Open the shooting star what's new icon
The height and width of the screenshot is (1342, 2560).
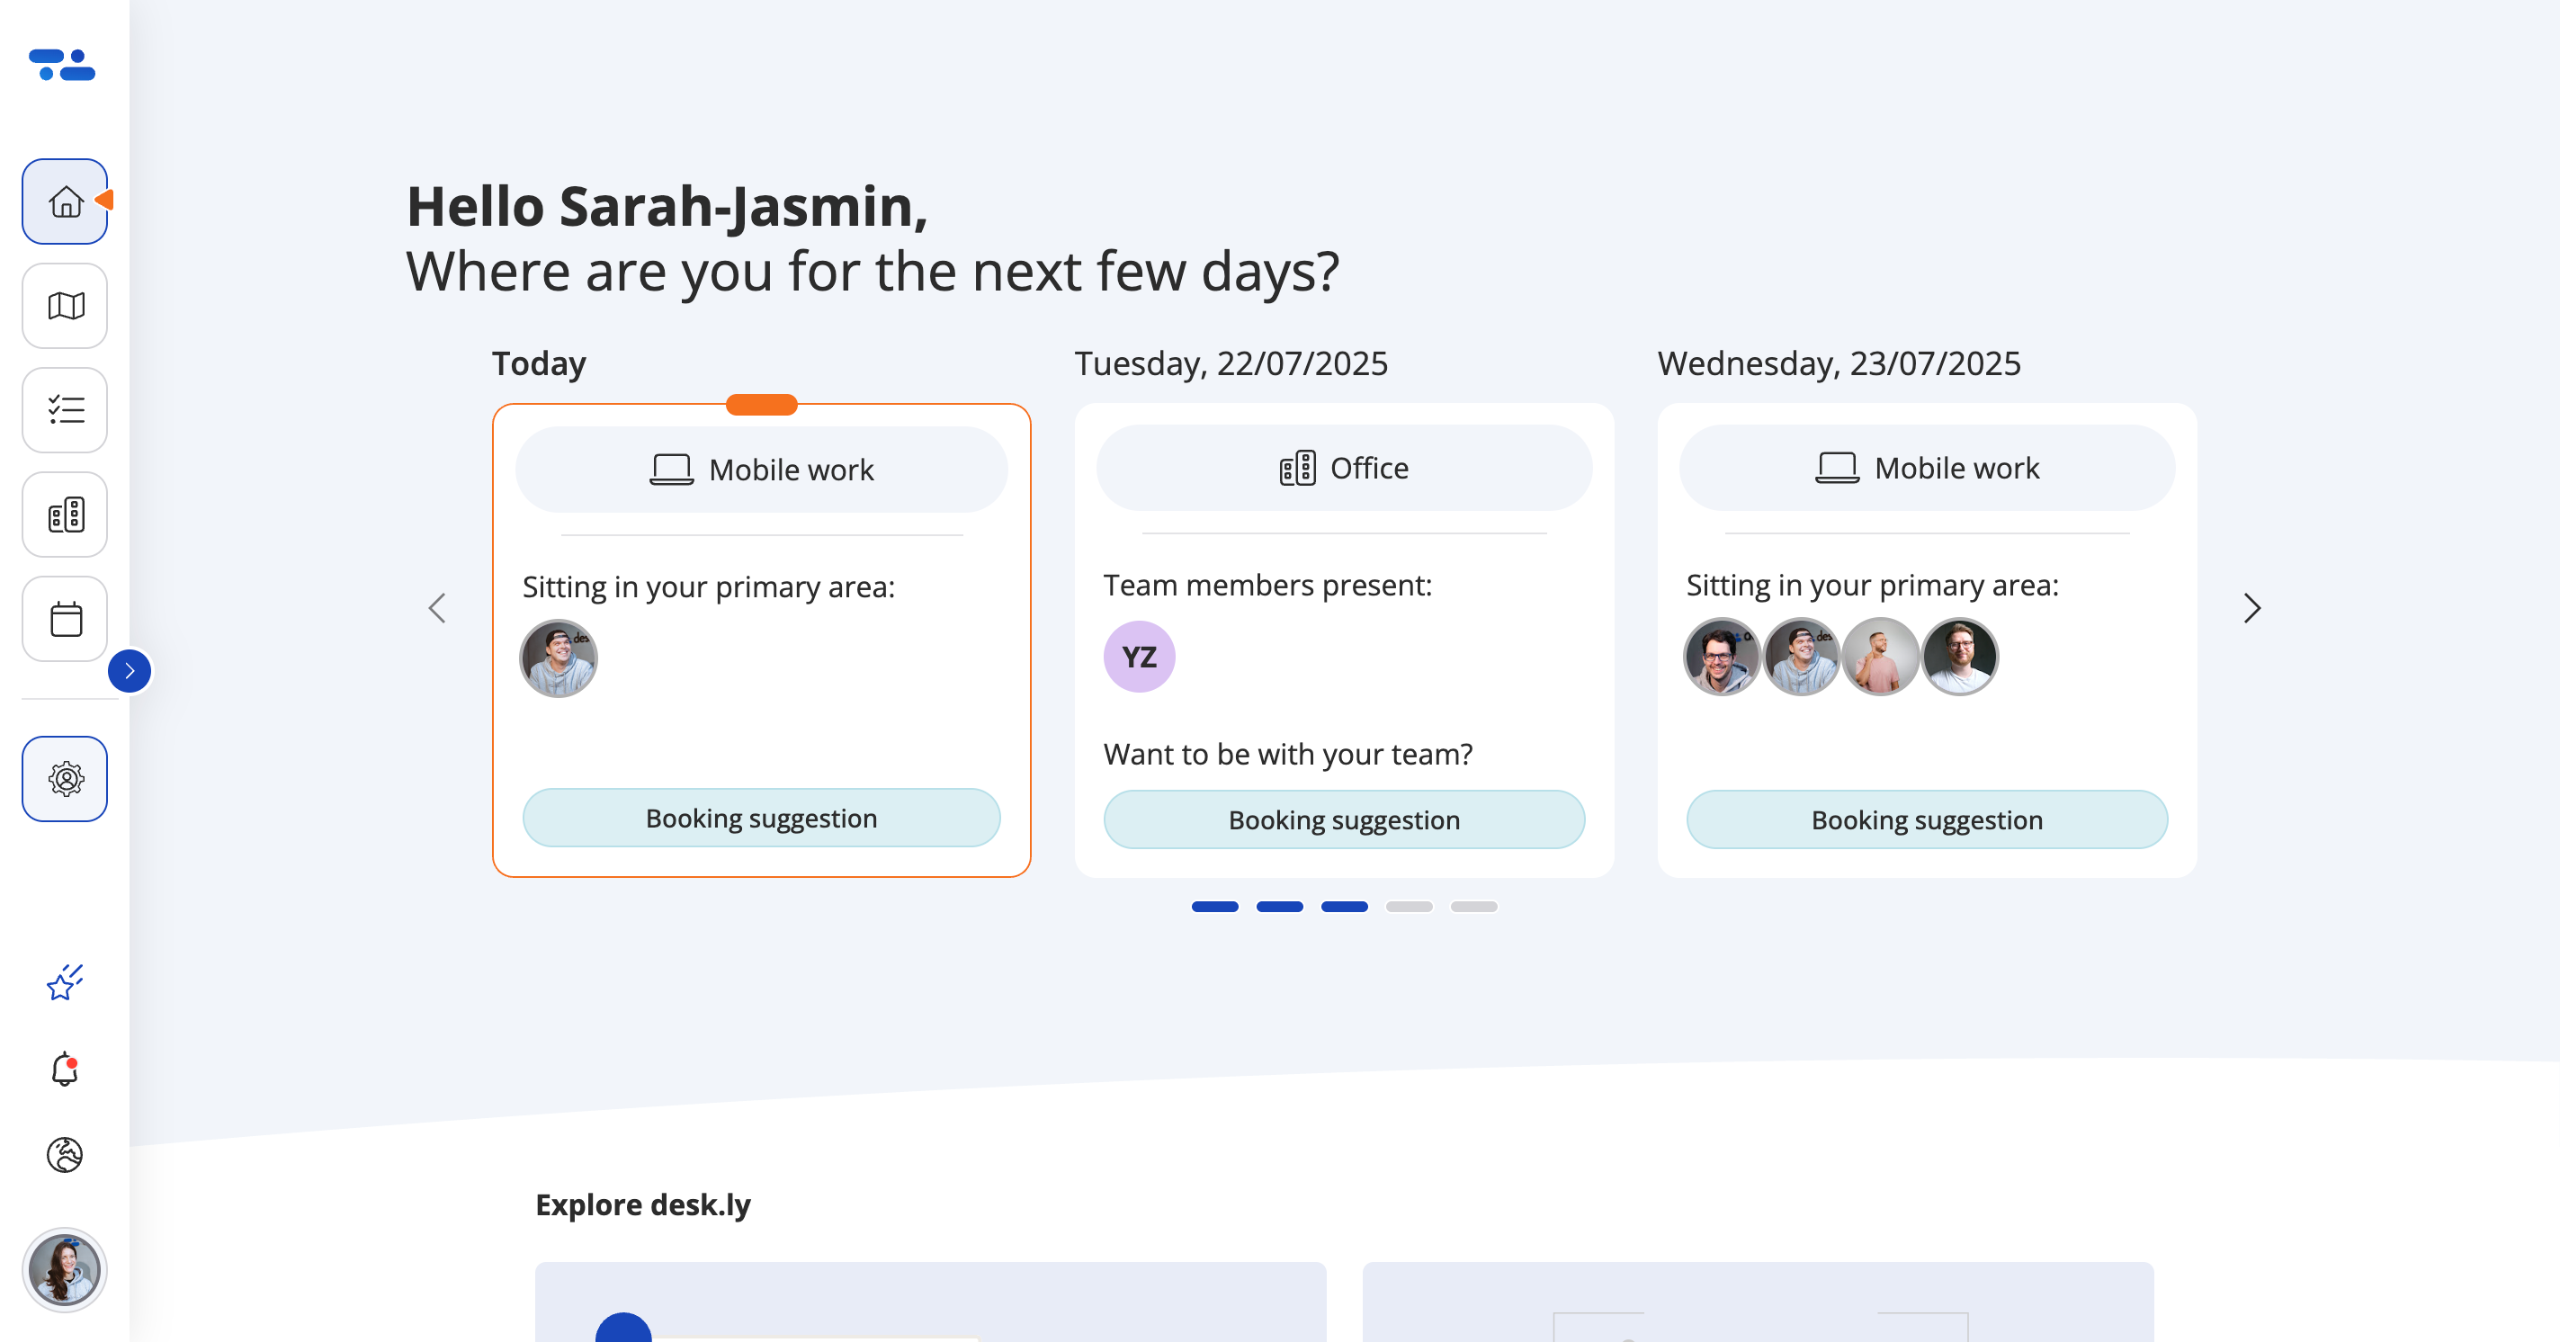[65, 983]
